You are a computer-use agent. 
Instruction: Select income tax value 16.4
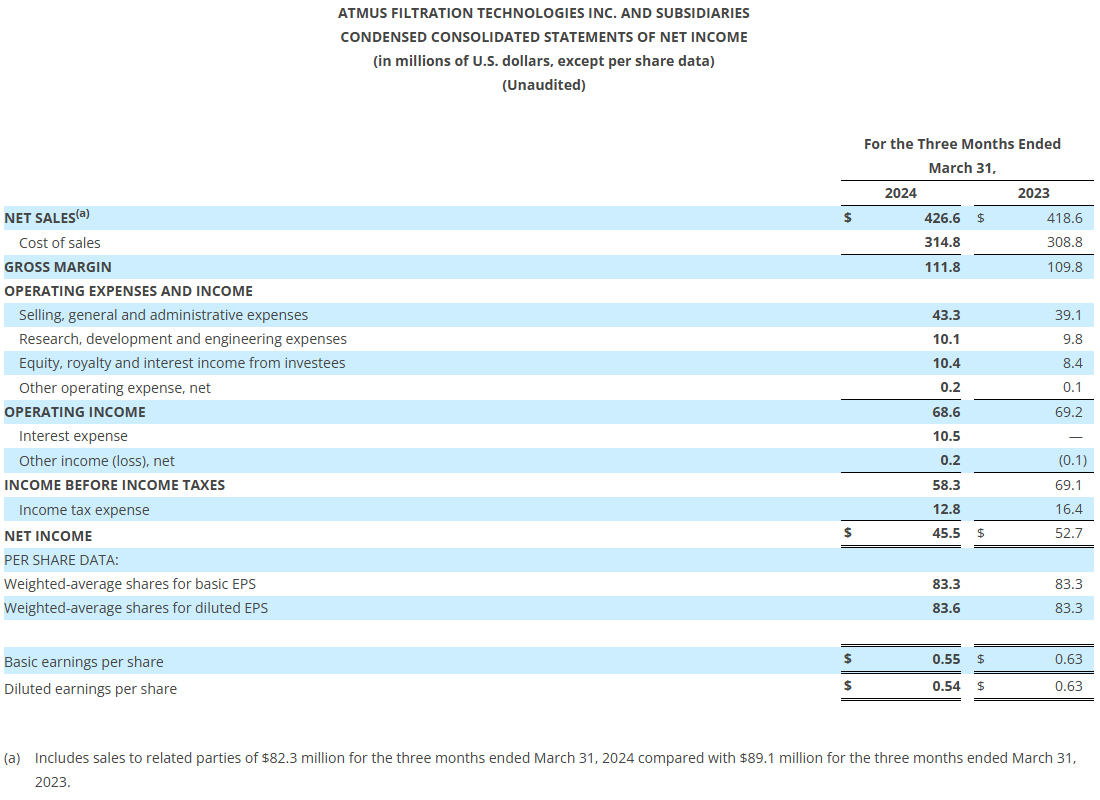[1068, 509]
